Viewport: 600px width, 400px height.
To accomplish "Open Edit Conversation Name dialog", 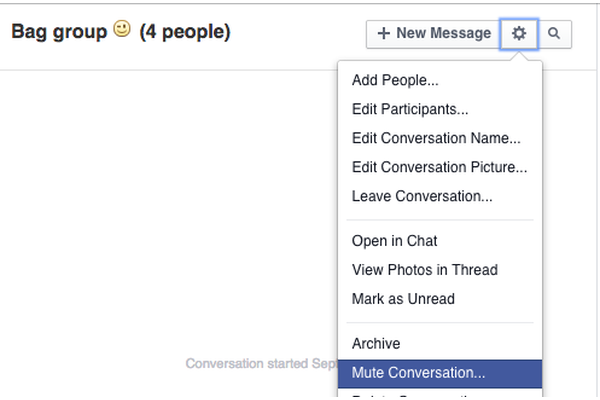I will (x=436, y=139).
